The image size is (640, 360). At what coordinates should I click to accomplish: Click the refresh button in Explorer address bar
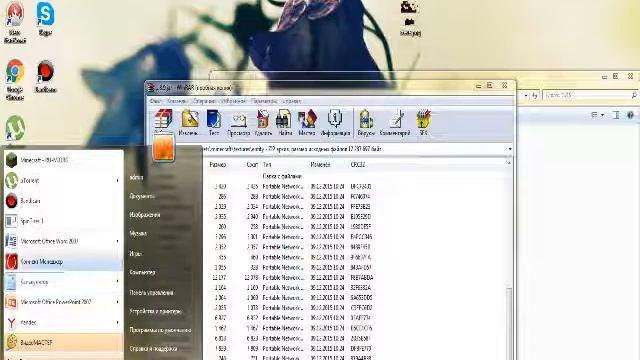(x=535, y=96)
